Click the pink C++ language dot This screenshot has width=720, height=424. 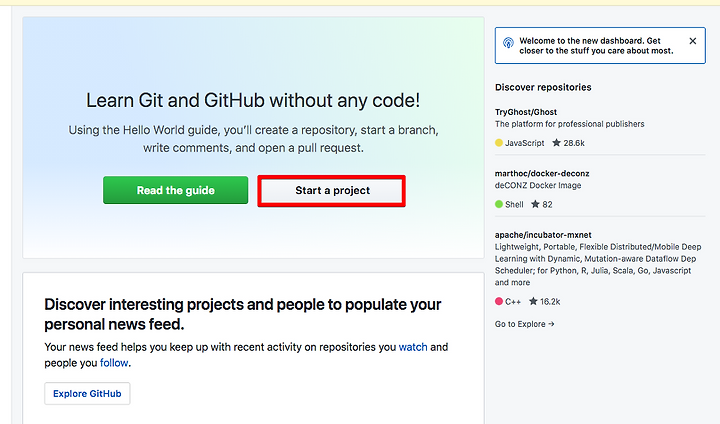(499, 301)
